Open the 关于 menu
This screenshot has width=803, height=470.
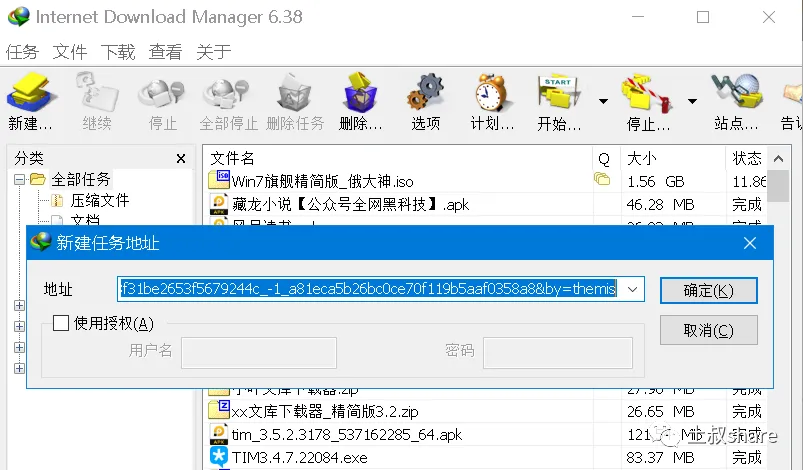[x=214, y=52]
